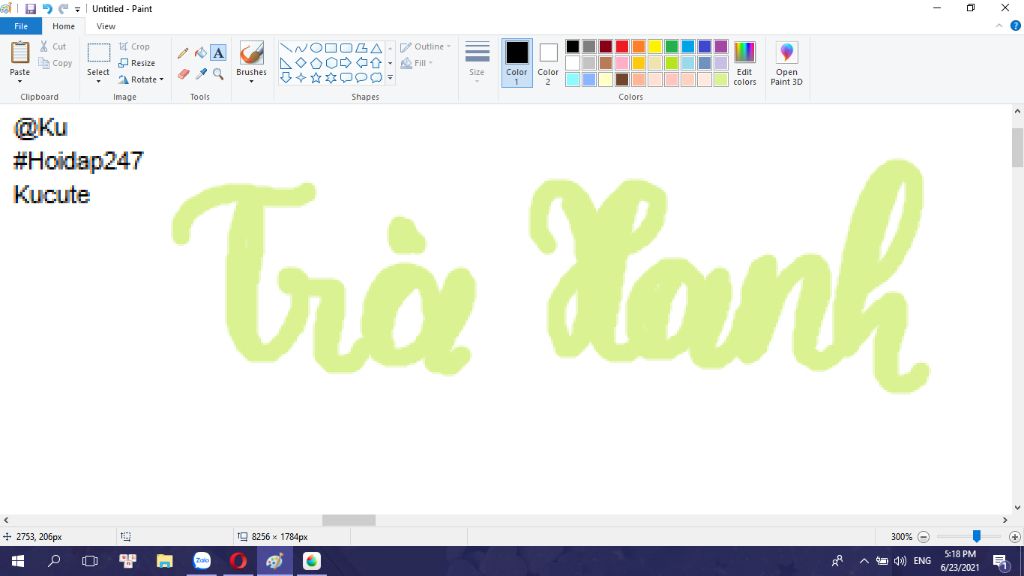Click the Crop button
This screenshot has height=576, width=1024.
[135, 46]
